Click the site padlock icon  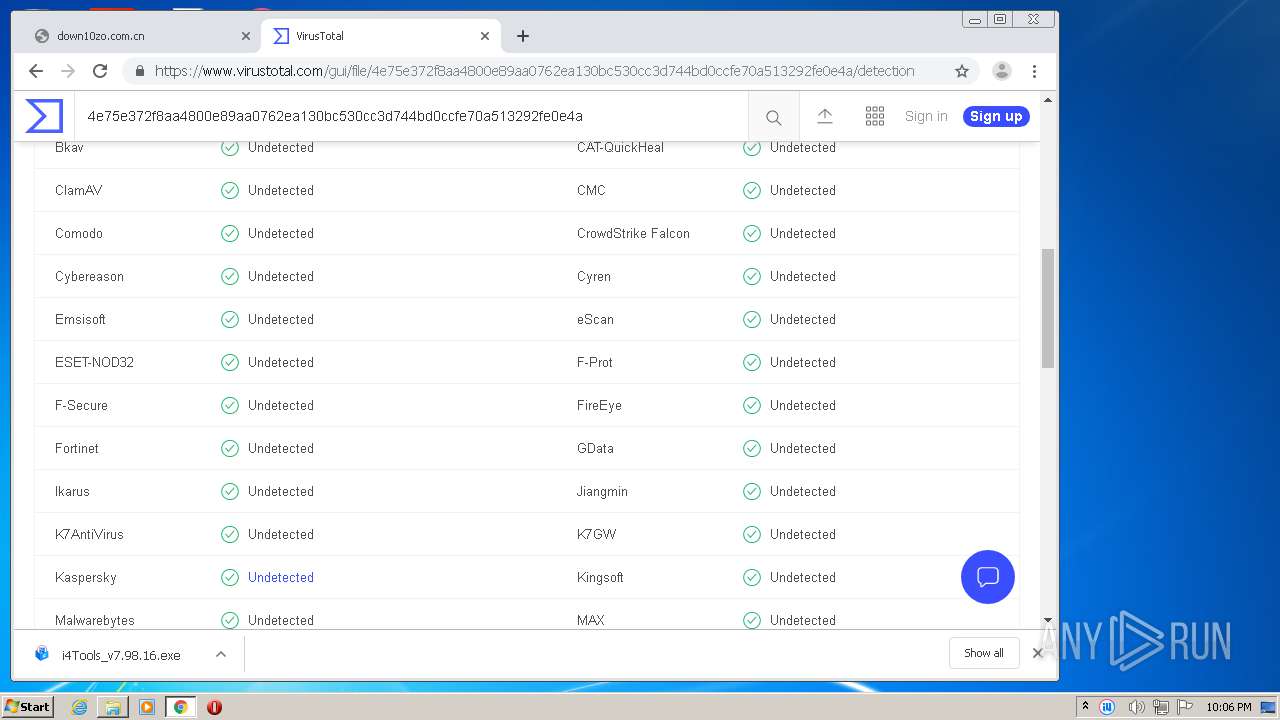click(x=139, y=71)
